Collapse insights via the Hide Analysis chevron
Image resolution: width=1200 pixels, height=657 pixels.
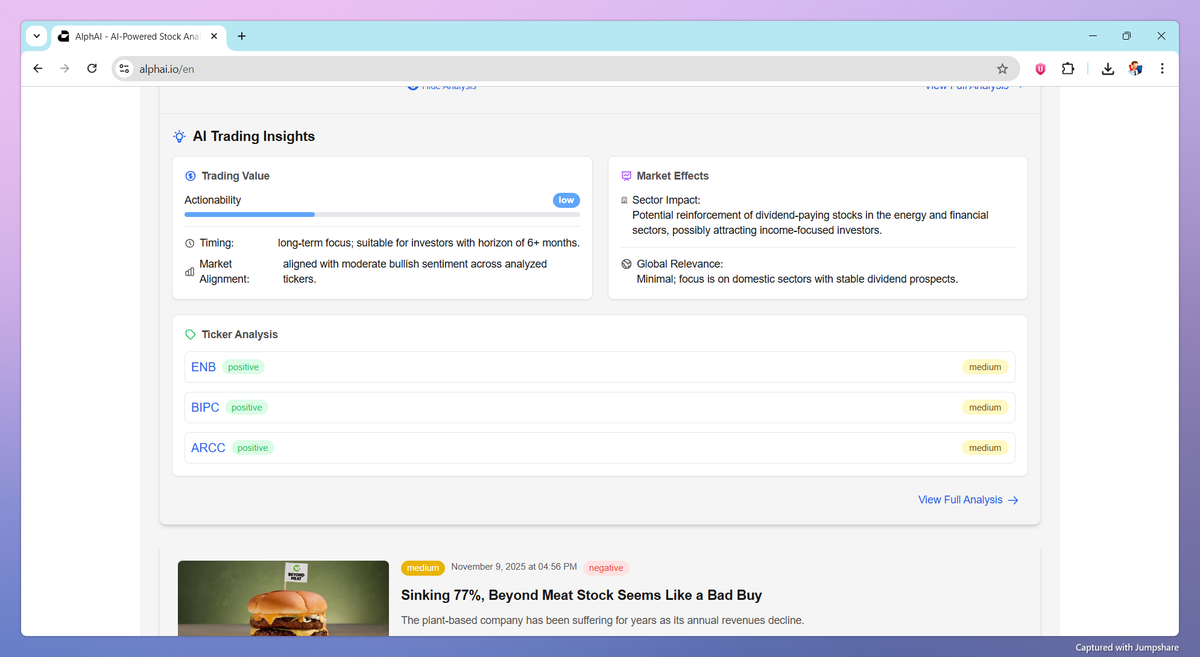coord(412,85)
